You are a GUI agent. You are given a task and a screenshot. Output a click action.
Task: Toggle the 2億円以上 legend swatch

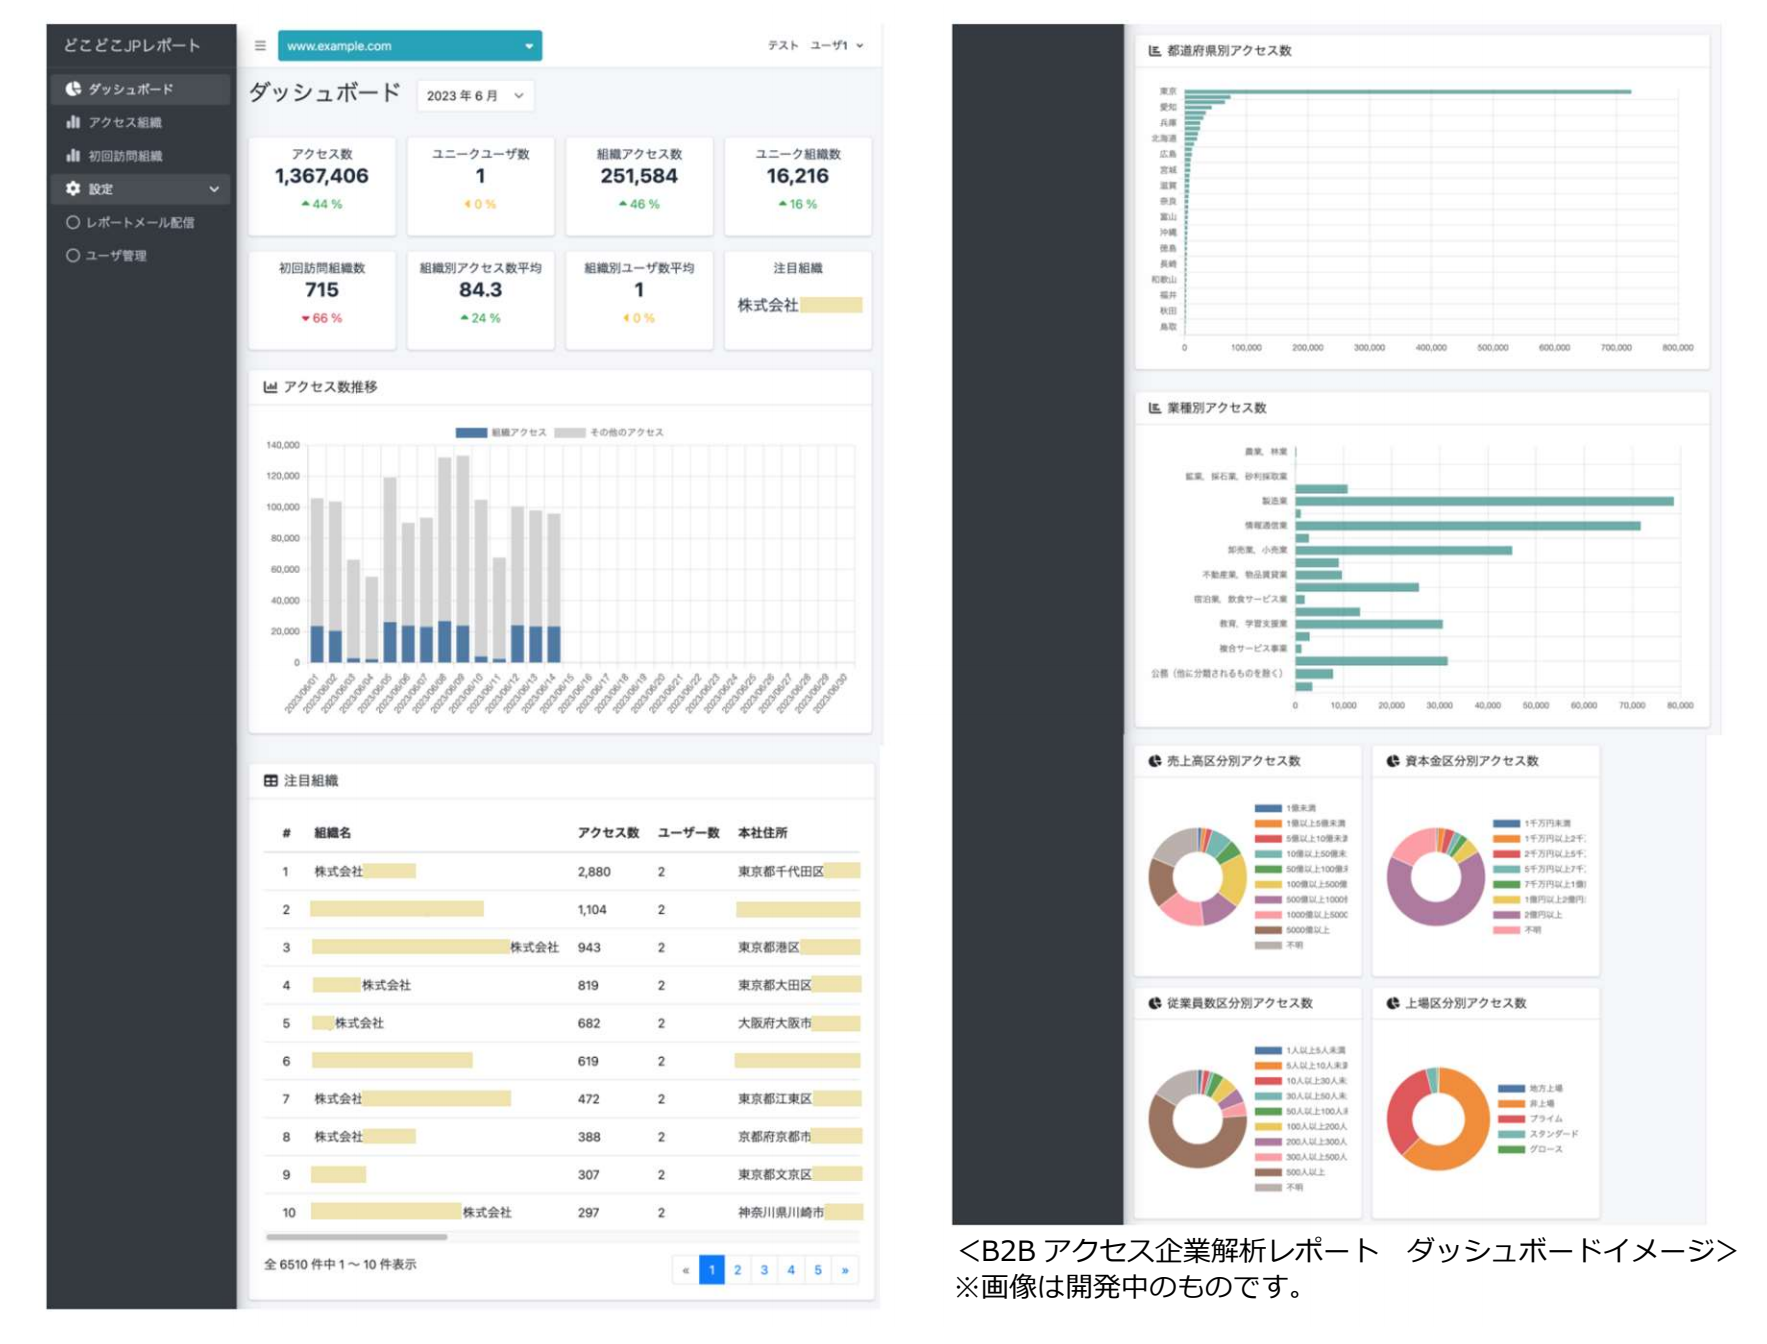1506,915
